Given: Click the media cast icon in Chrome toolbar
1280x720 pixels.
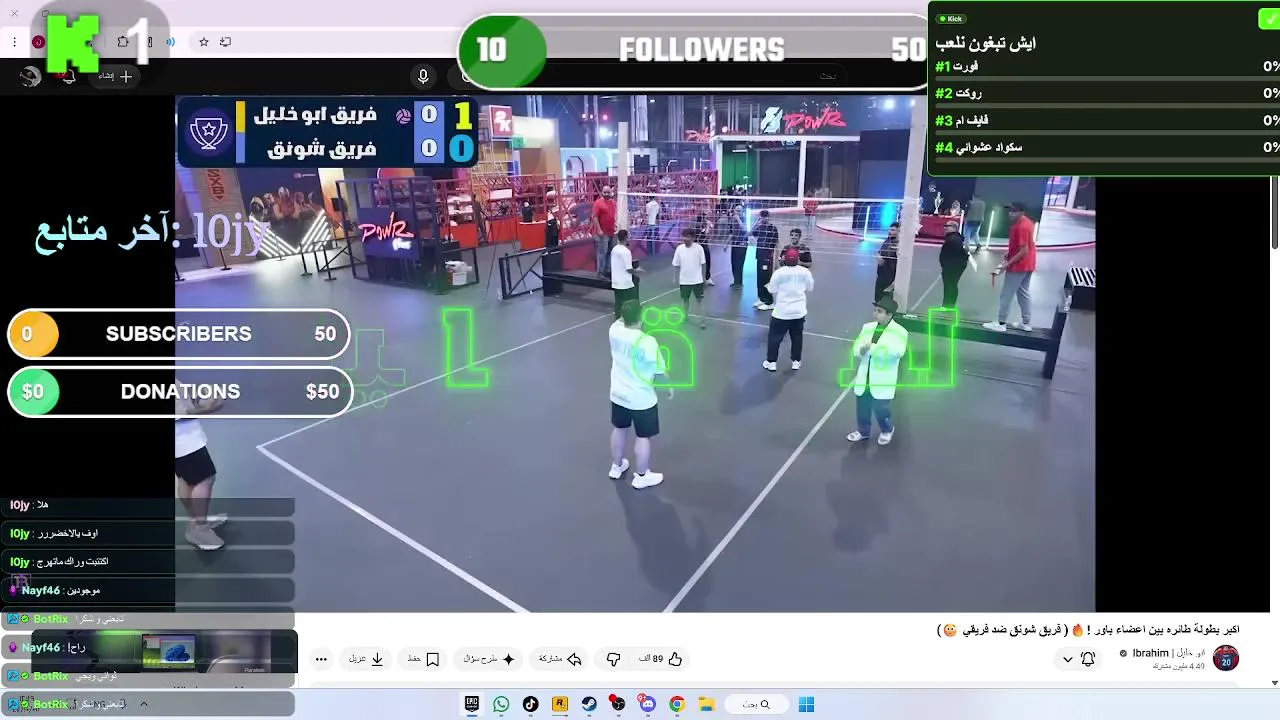Looking at the screenshot, I should tap(171, 42).
